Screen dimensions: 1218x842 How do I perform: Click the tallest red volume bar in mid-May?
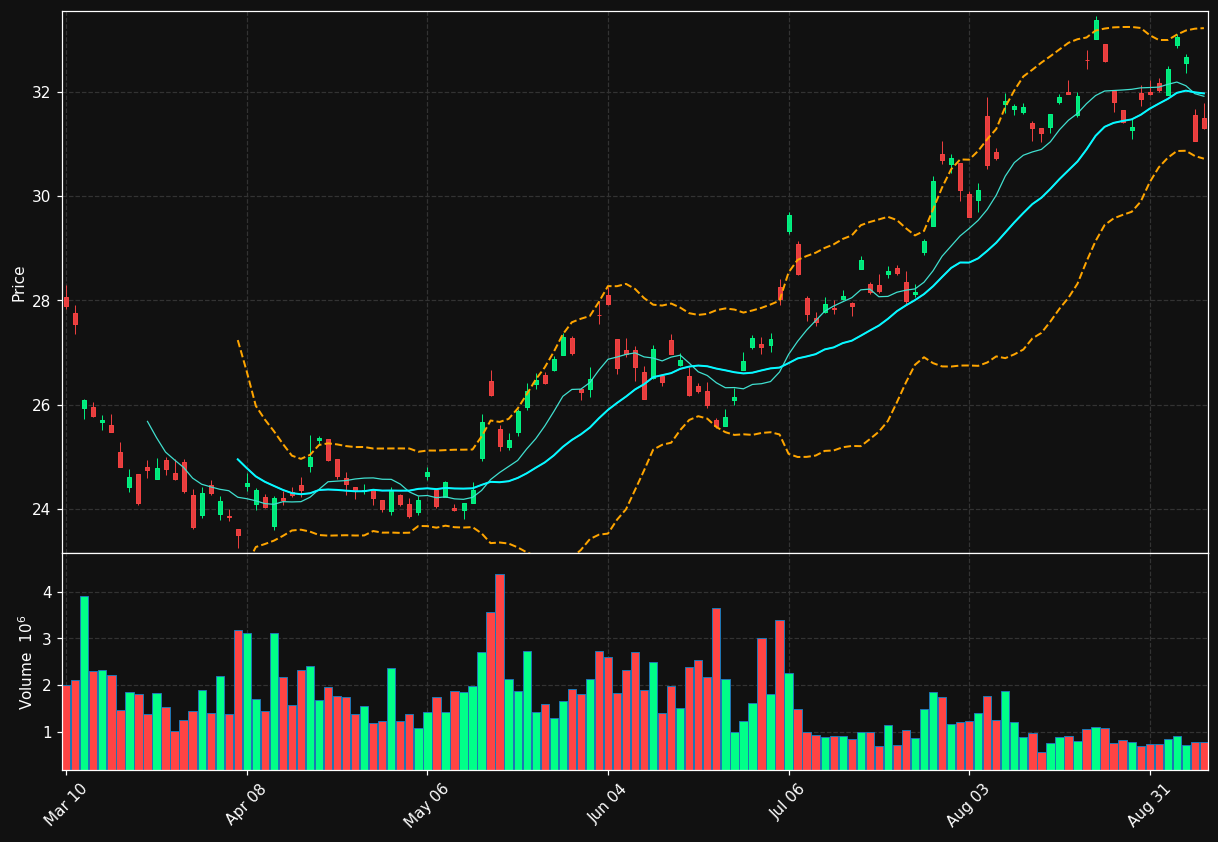pyautogui.click(x=500, y=672)
